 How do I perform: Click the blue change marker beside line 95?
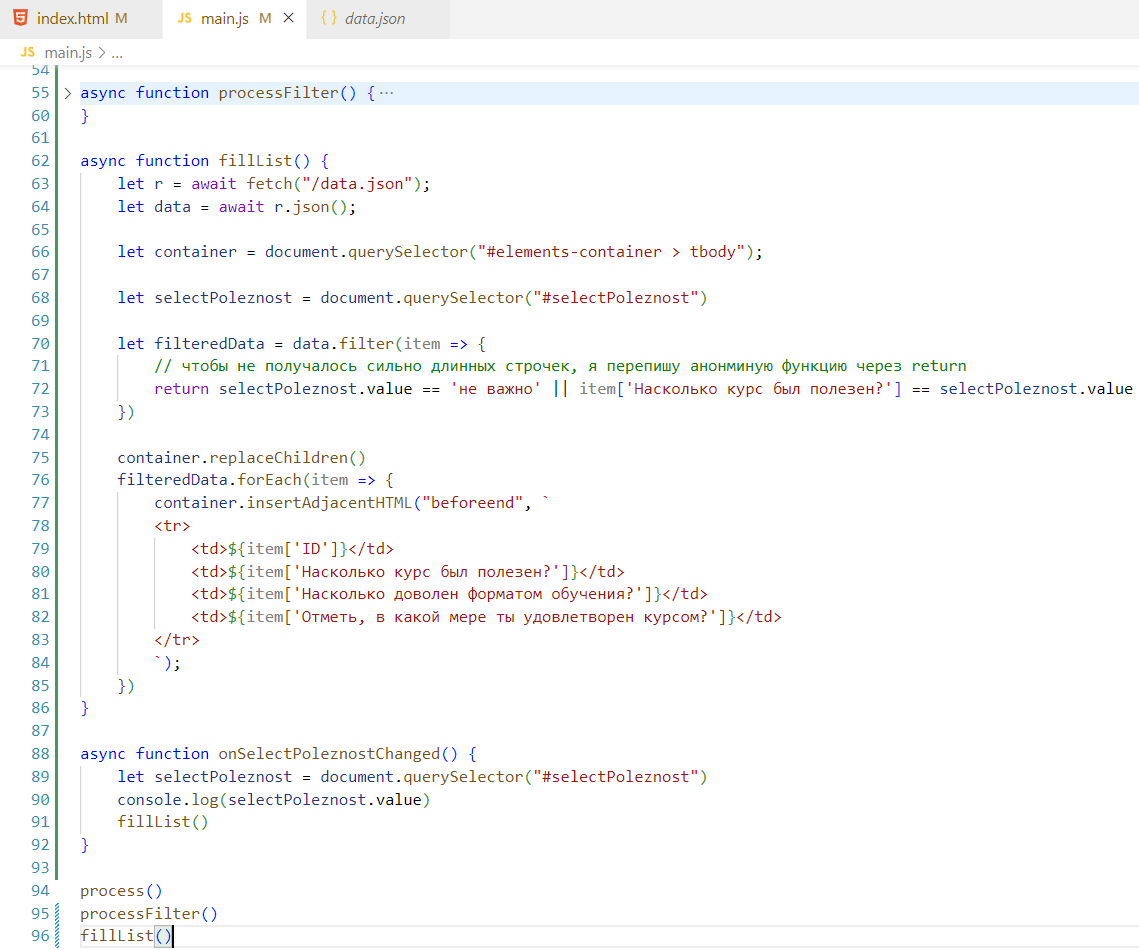point(58,914)
